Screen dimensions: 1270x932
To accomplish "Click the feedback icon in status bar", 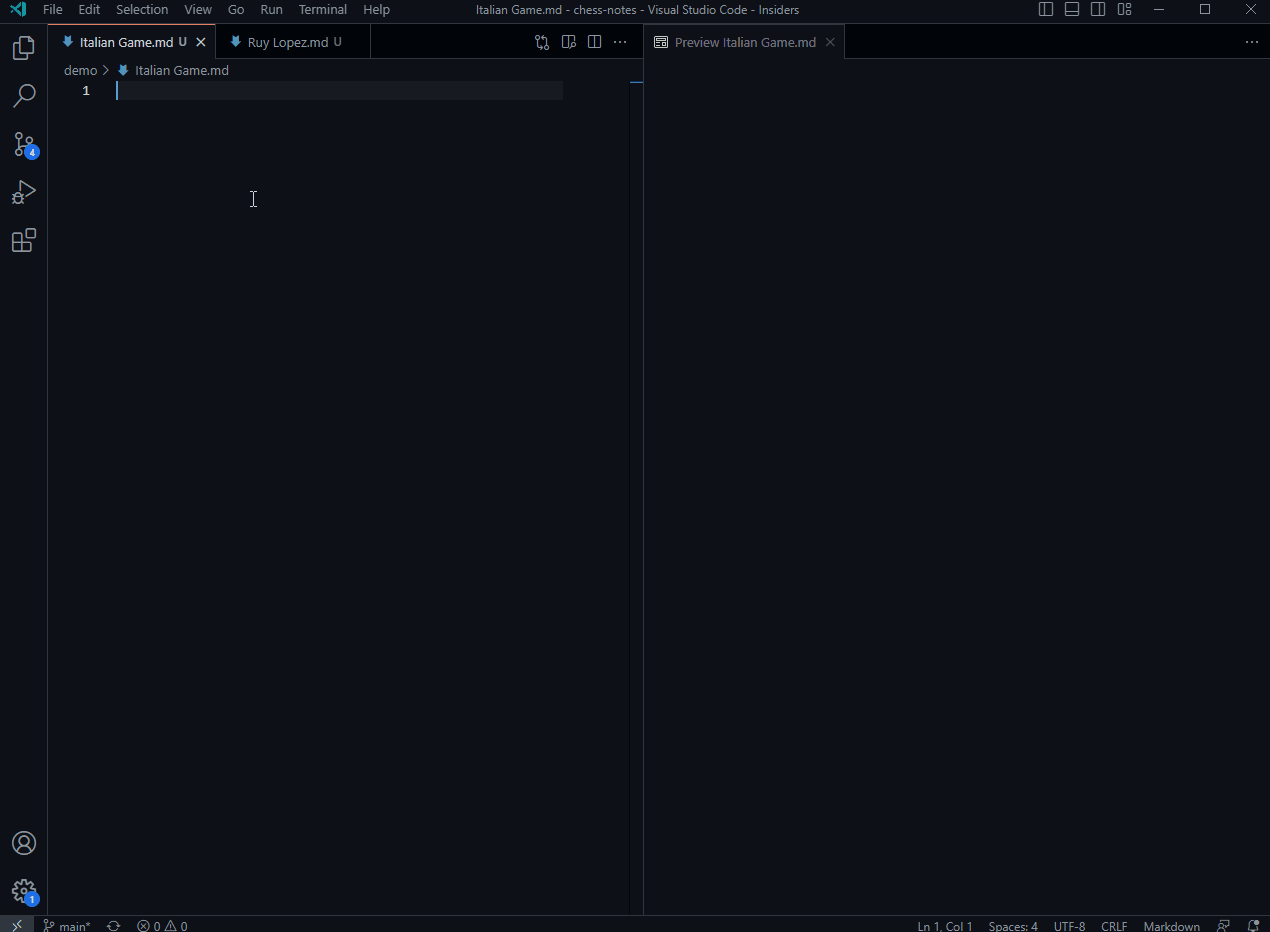I will coord(1224,925).
